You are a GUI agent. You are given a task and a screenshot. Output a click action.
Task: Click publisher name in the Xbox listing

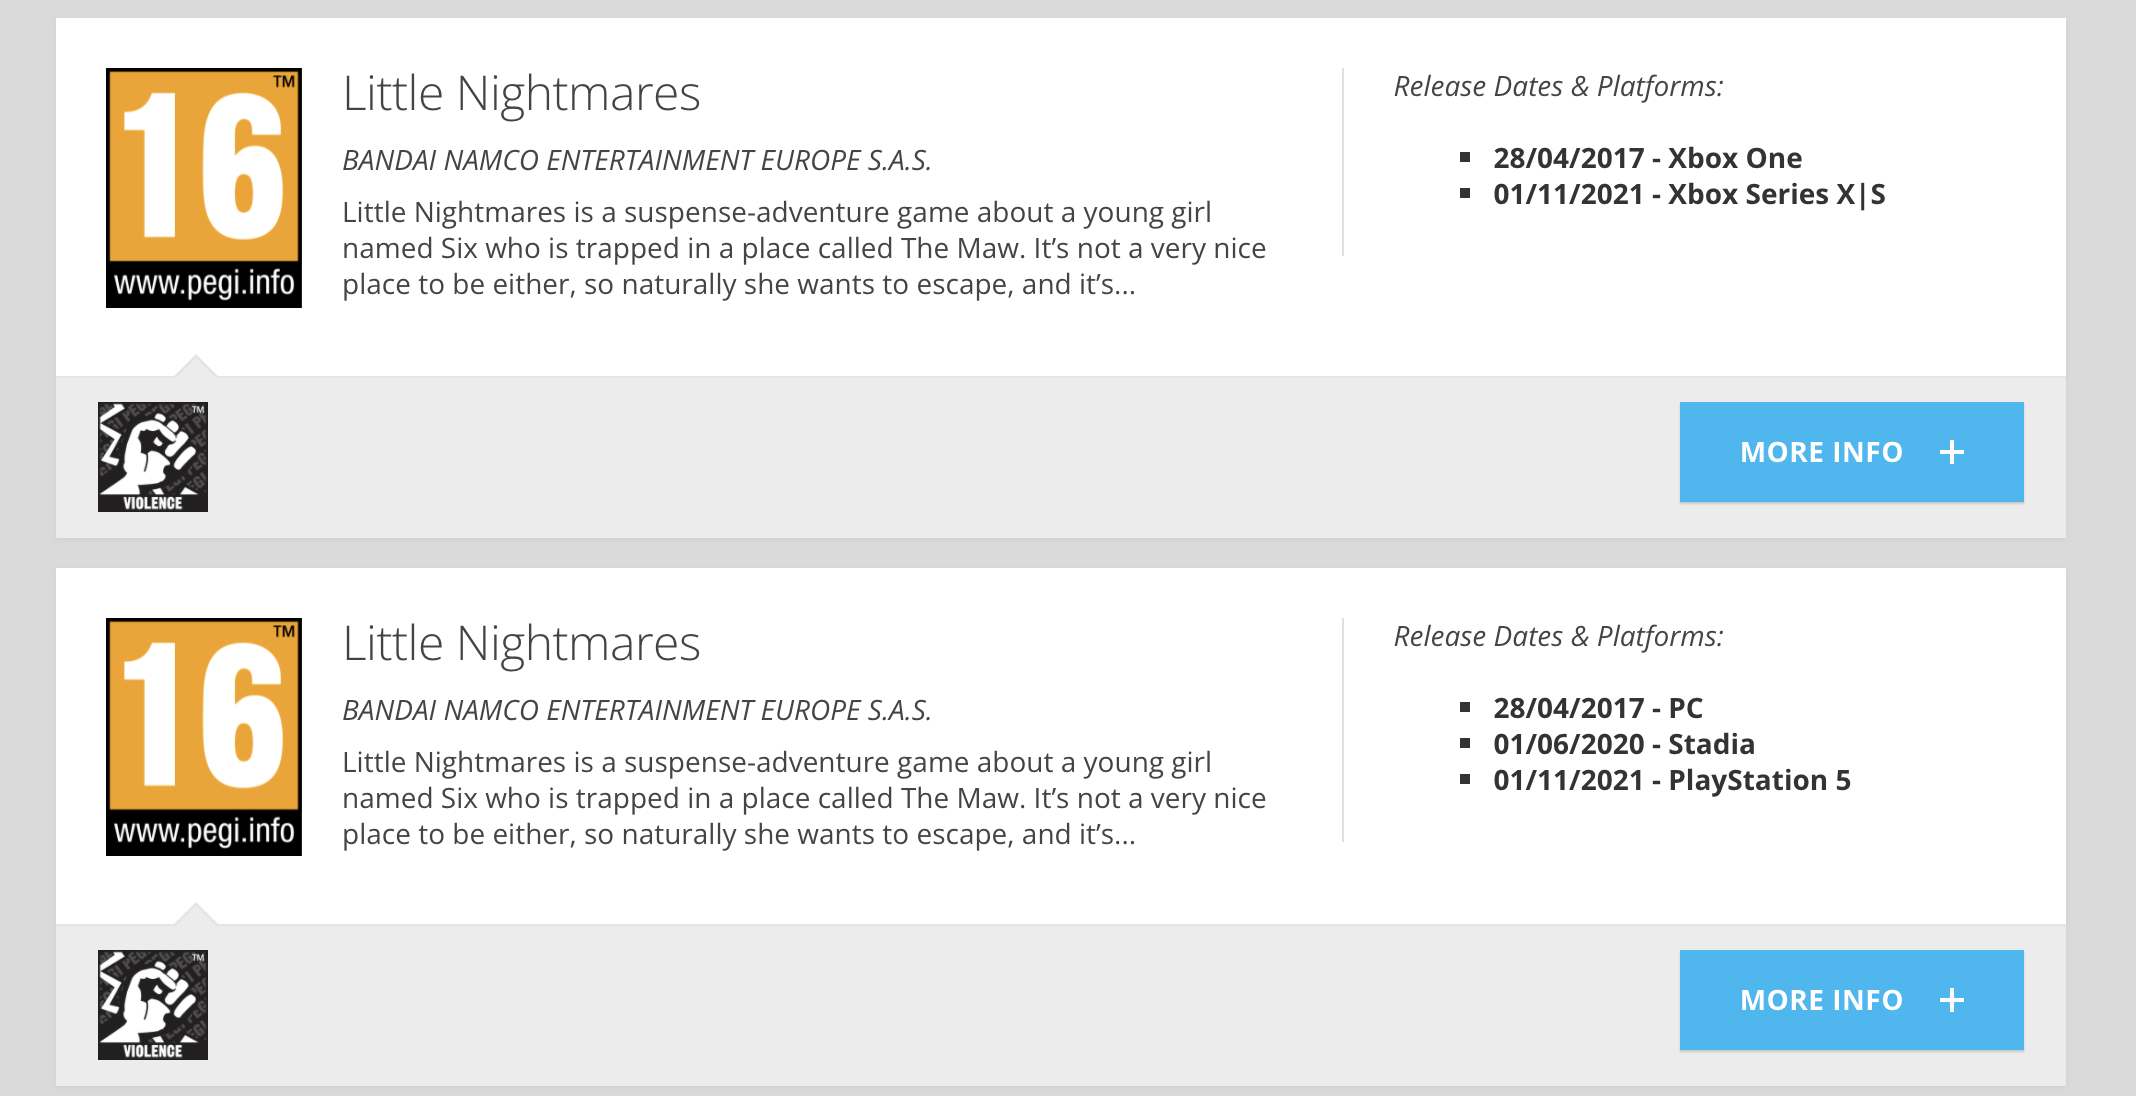(x=637, y=160)
